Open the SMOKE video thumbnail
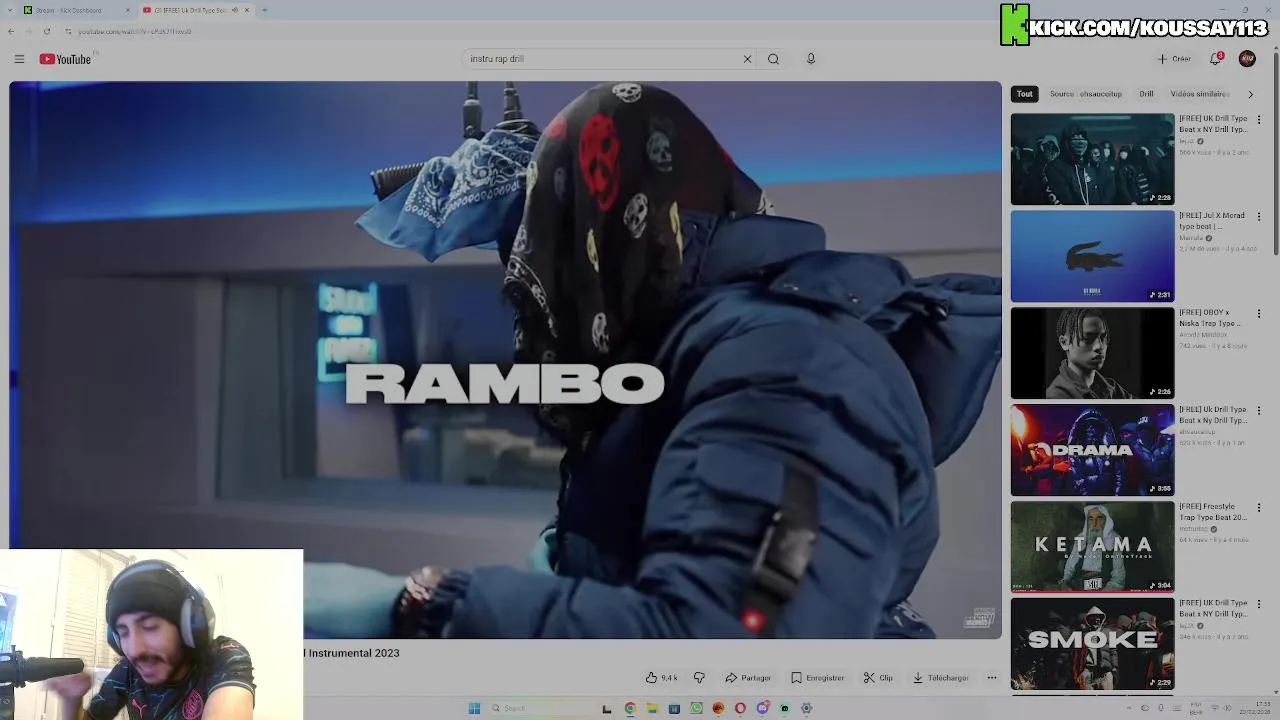The height and width of the screenshot is (720, 1280). (1092, 644)
